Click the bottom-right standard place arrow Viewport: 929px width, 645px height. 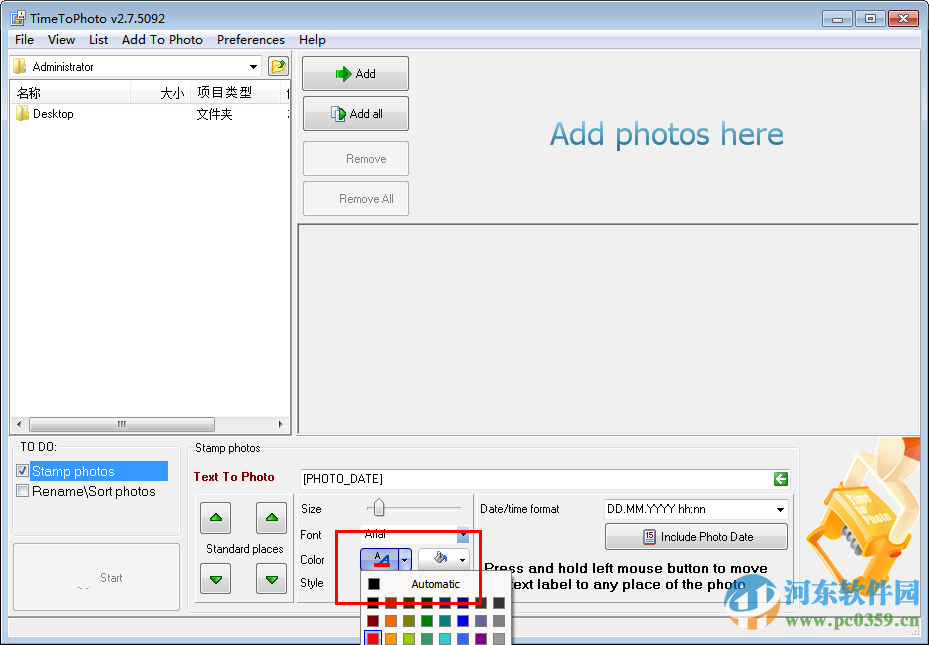271,579
